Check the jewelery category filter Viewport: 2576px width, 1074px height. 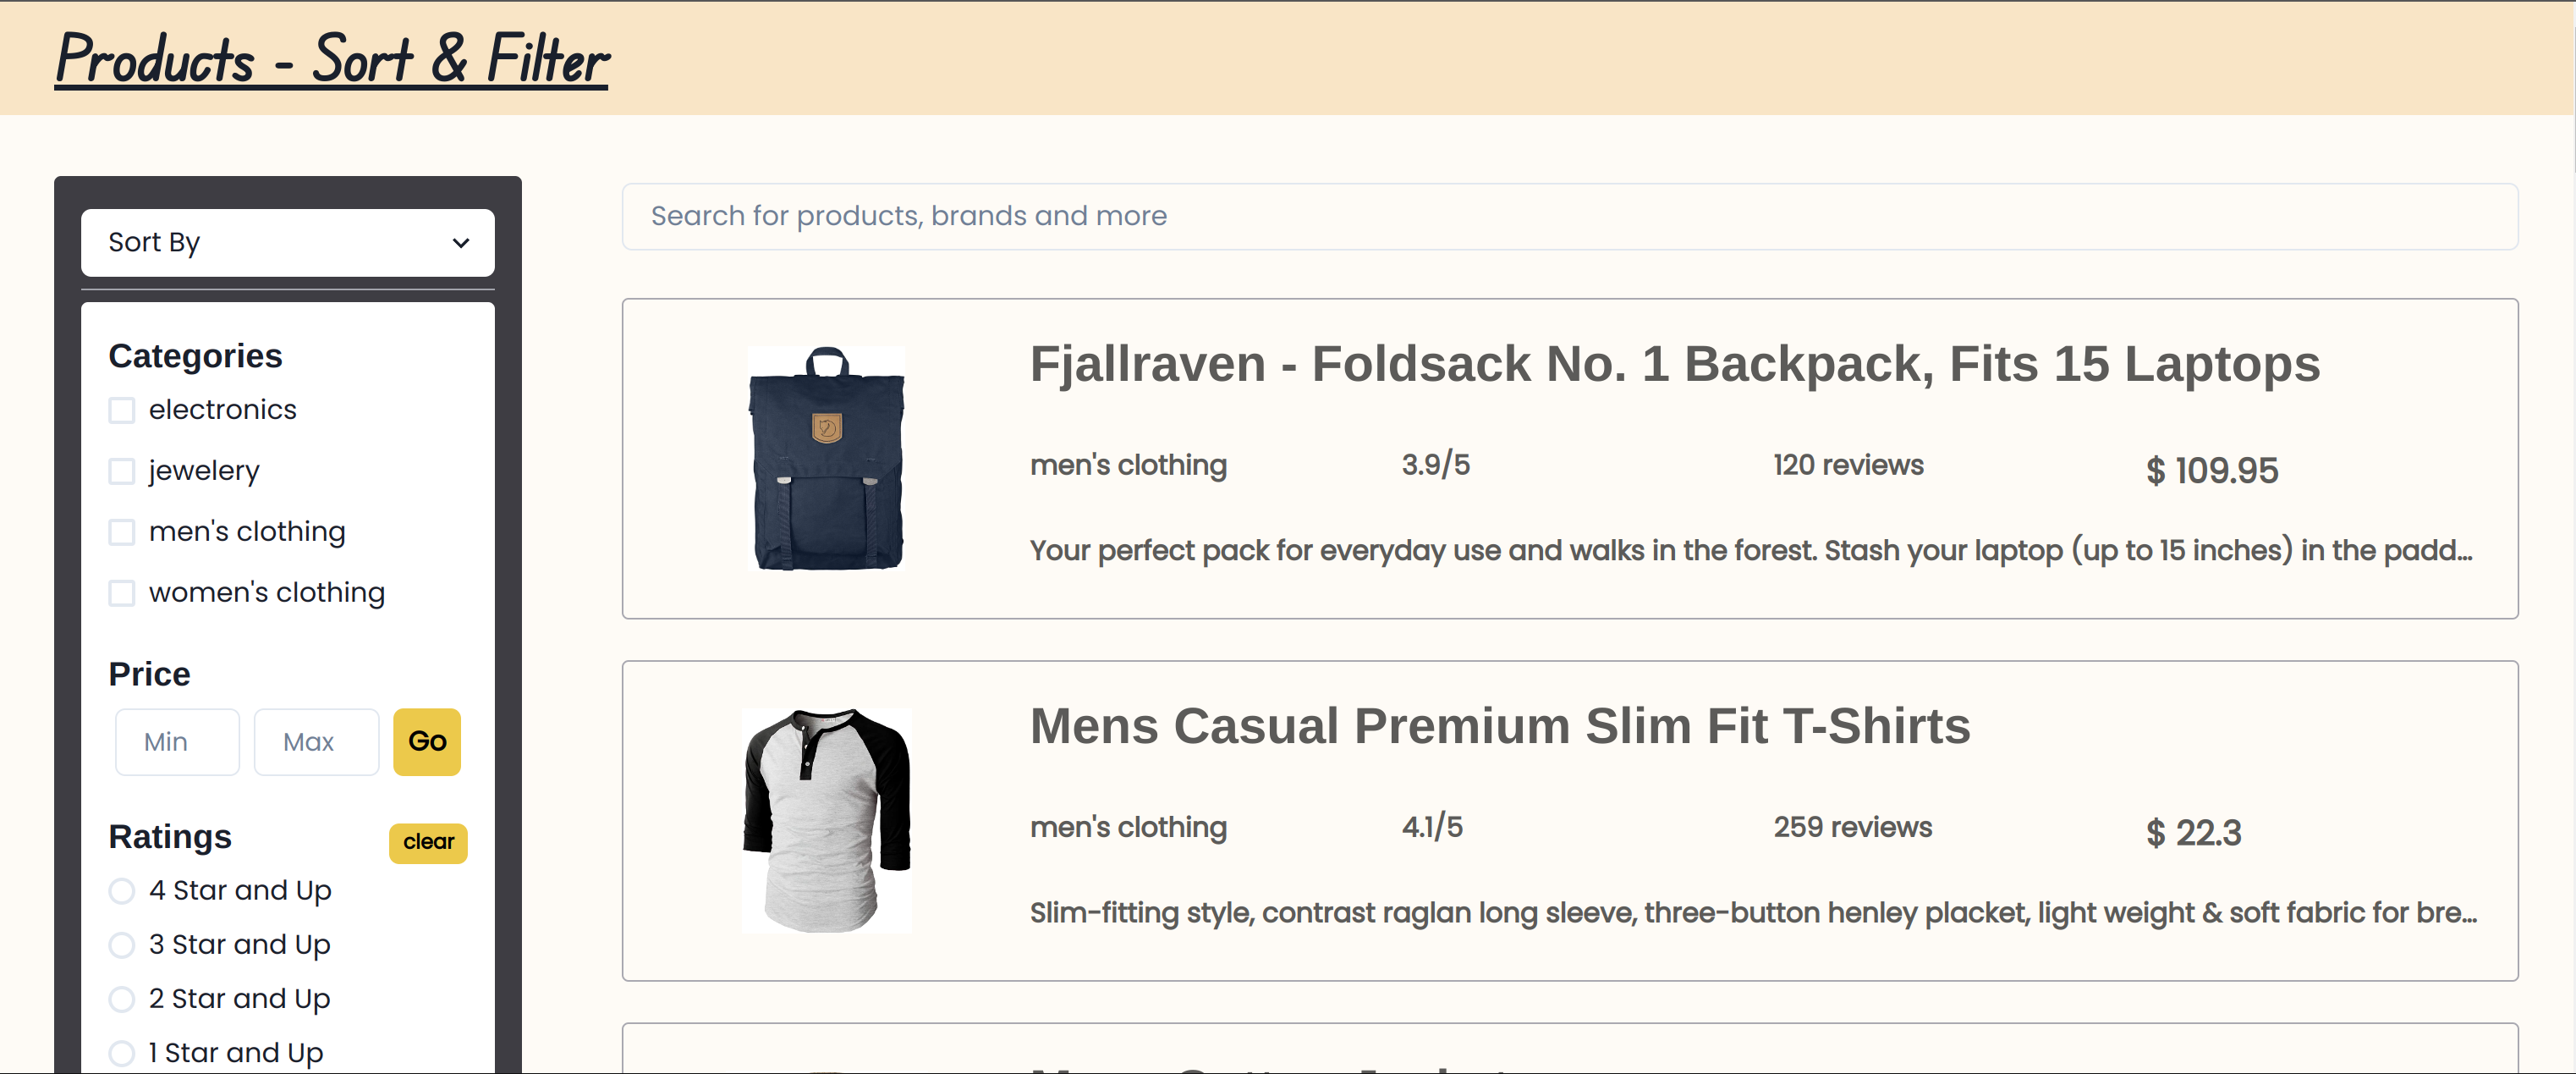coord(121,470)
